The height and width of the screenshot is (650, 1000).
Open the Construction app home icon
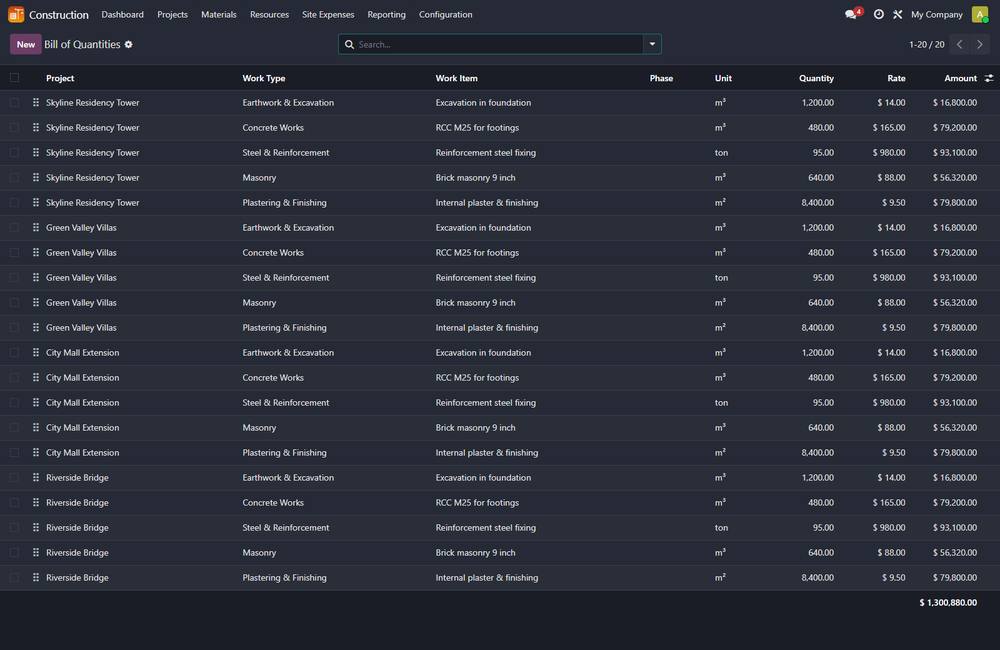16,14
